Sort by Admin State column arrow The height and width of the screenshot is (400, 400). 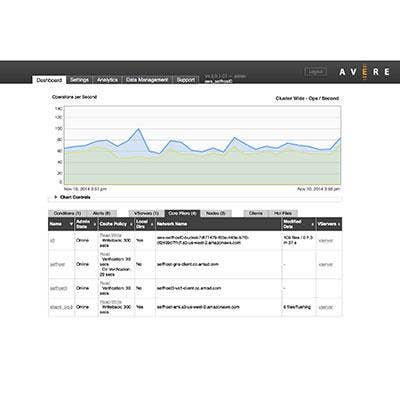coord(95,224)
